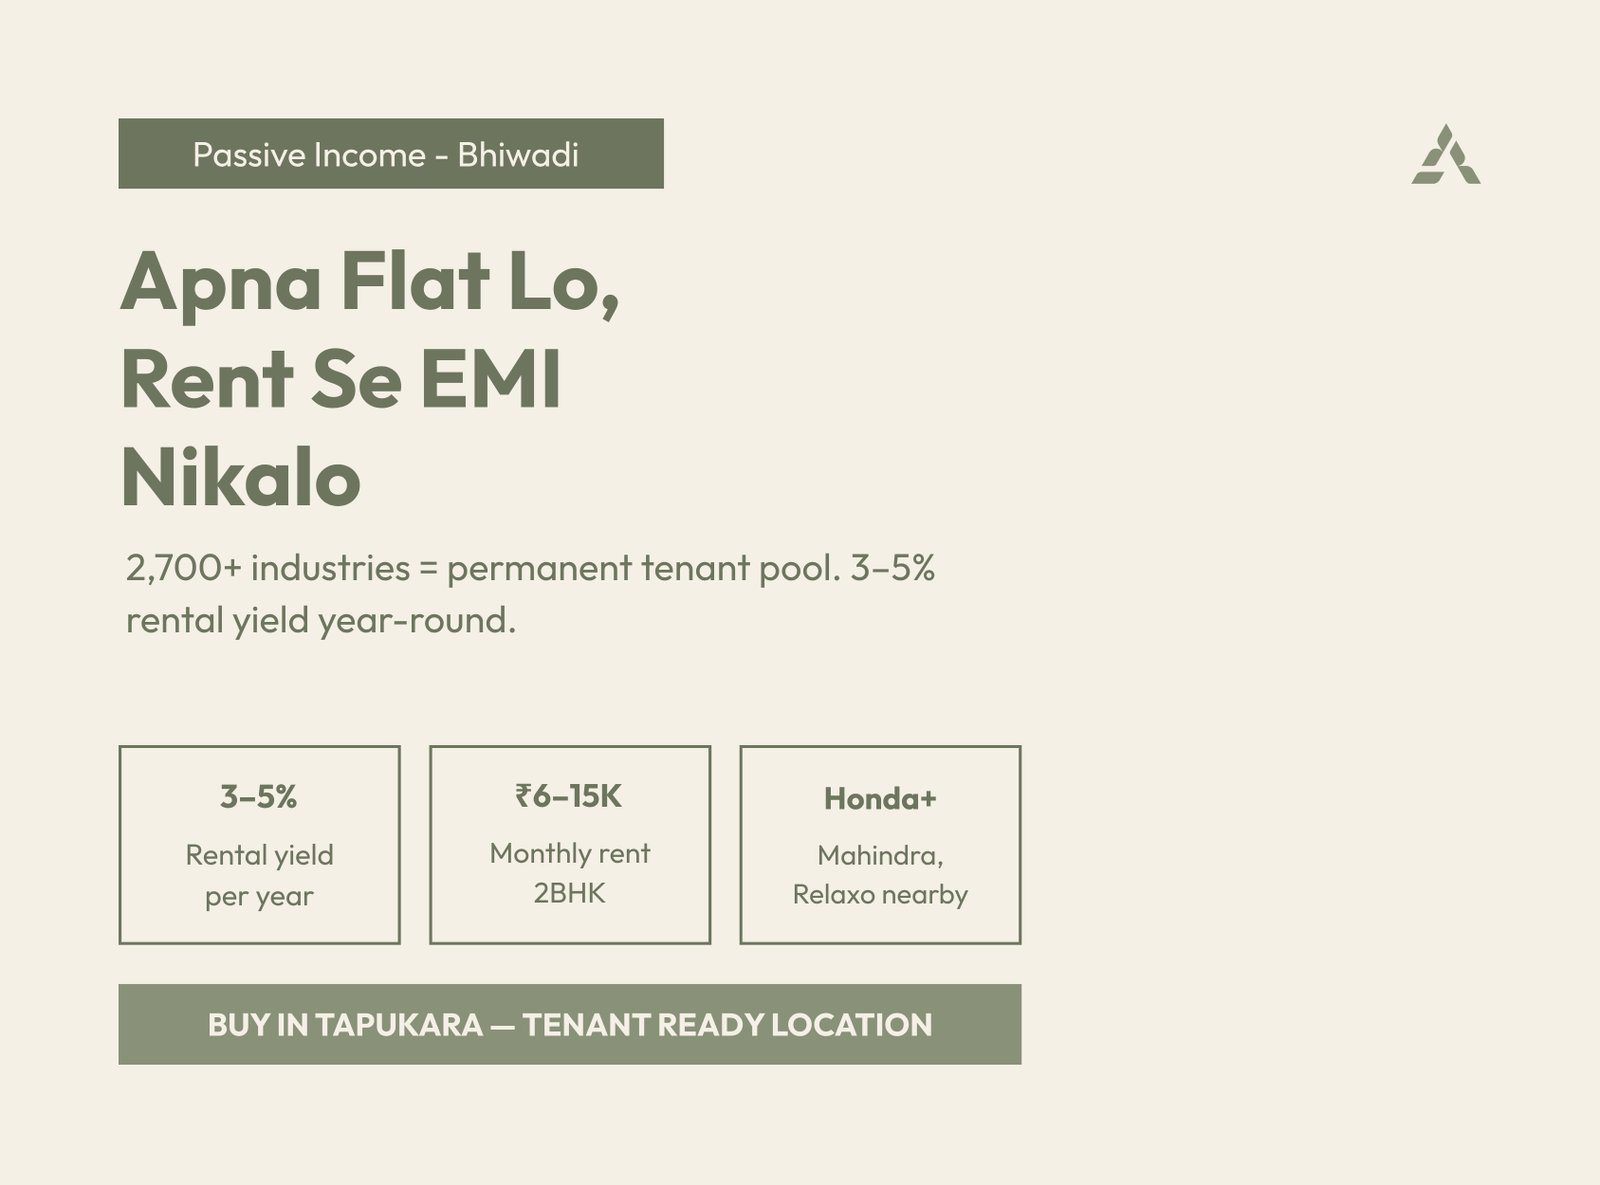Viewport: 1600px width, 1185px height.
Task: Click the bold "₹6–15K" figure
Action: pyautogui.click(x=569, y=796)
